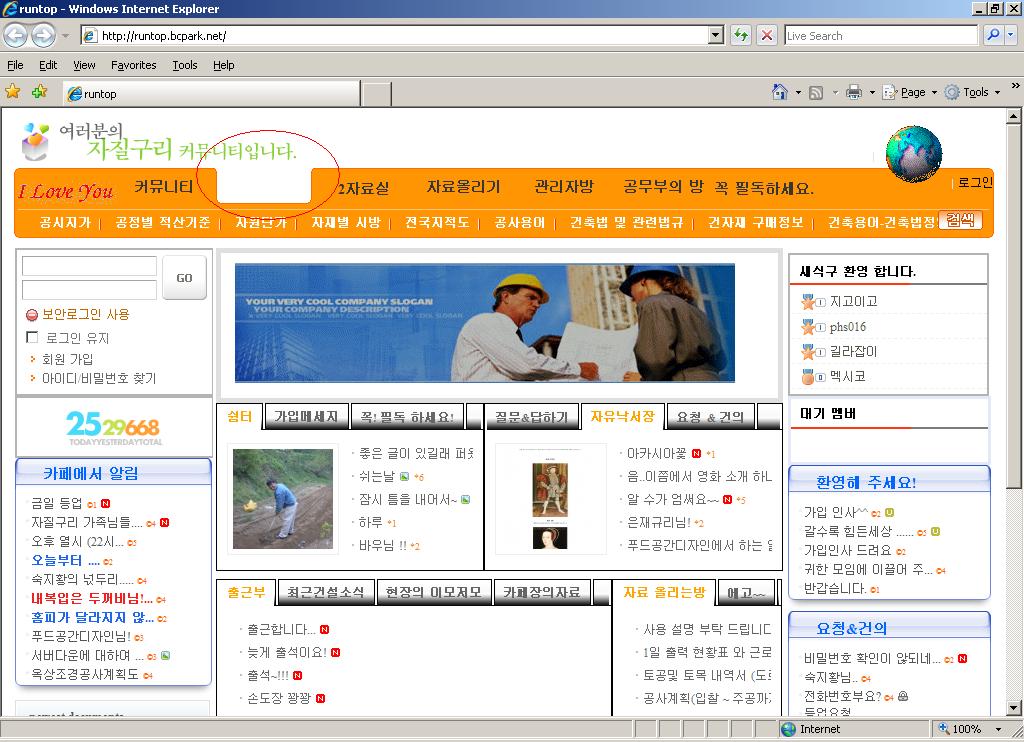1024x742 pixels.
Task: Open the Tools gear icon
Action: (952, 92)
